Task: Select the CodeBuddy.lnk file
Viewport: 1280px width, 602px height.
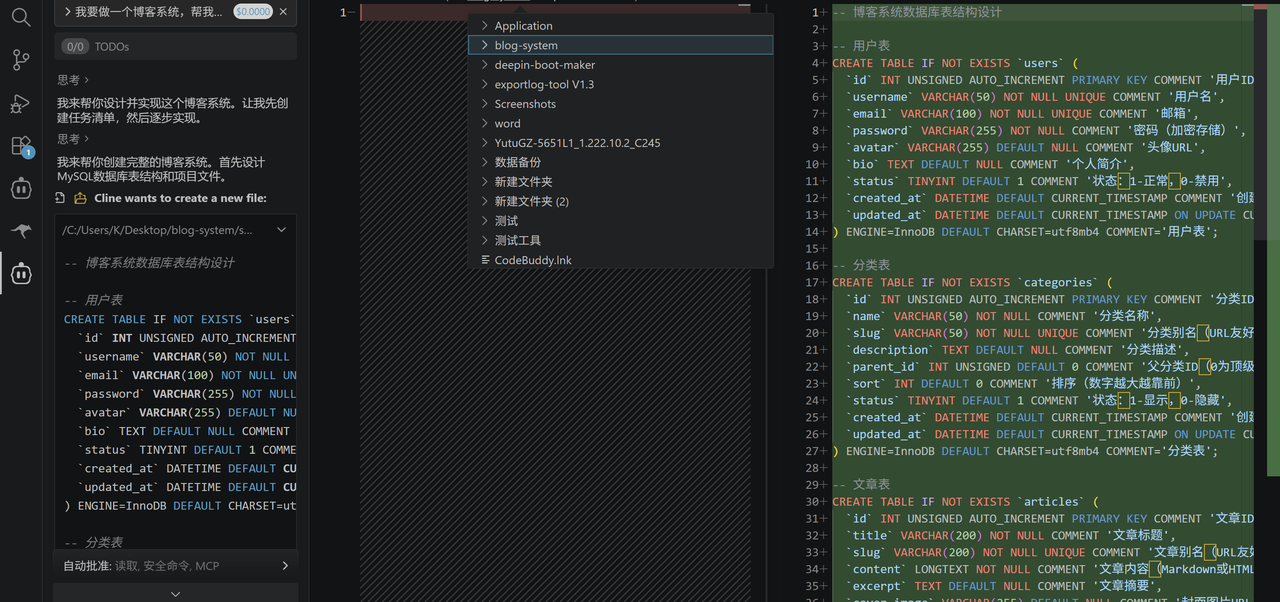Action: (x=620, y=260)
